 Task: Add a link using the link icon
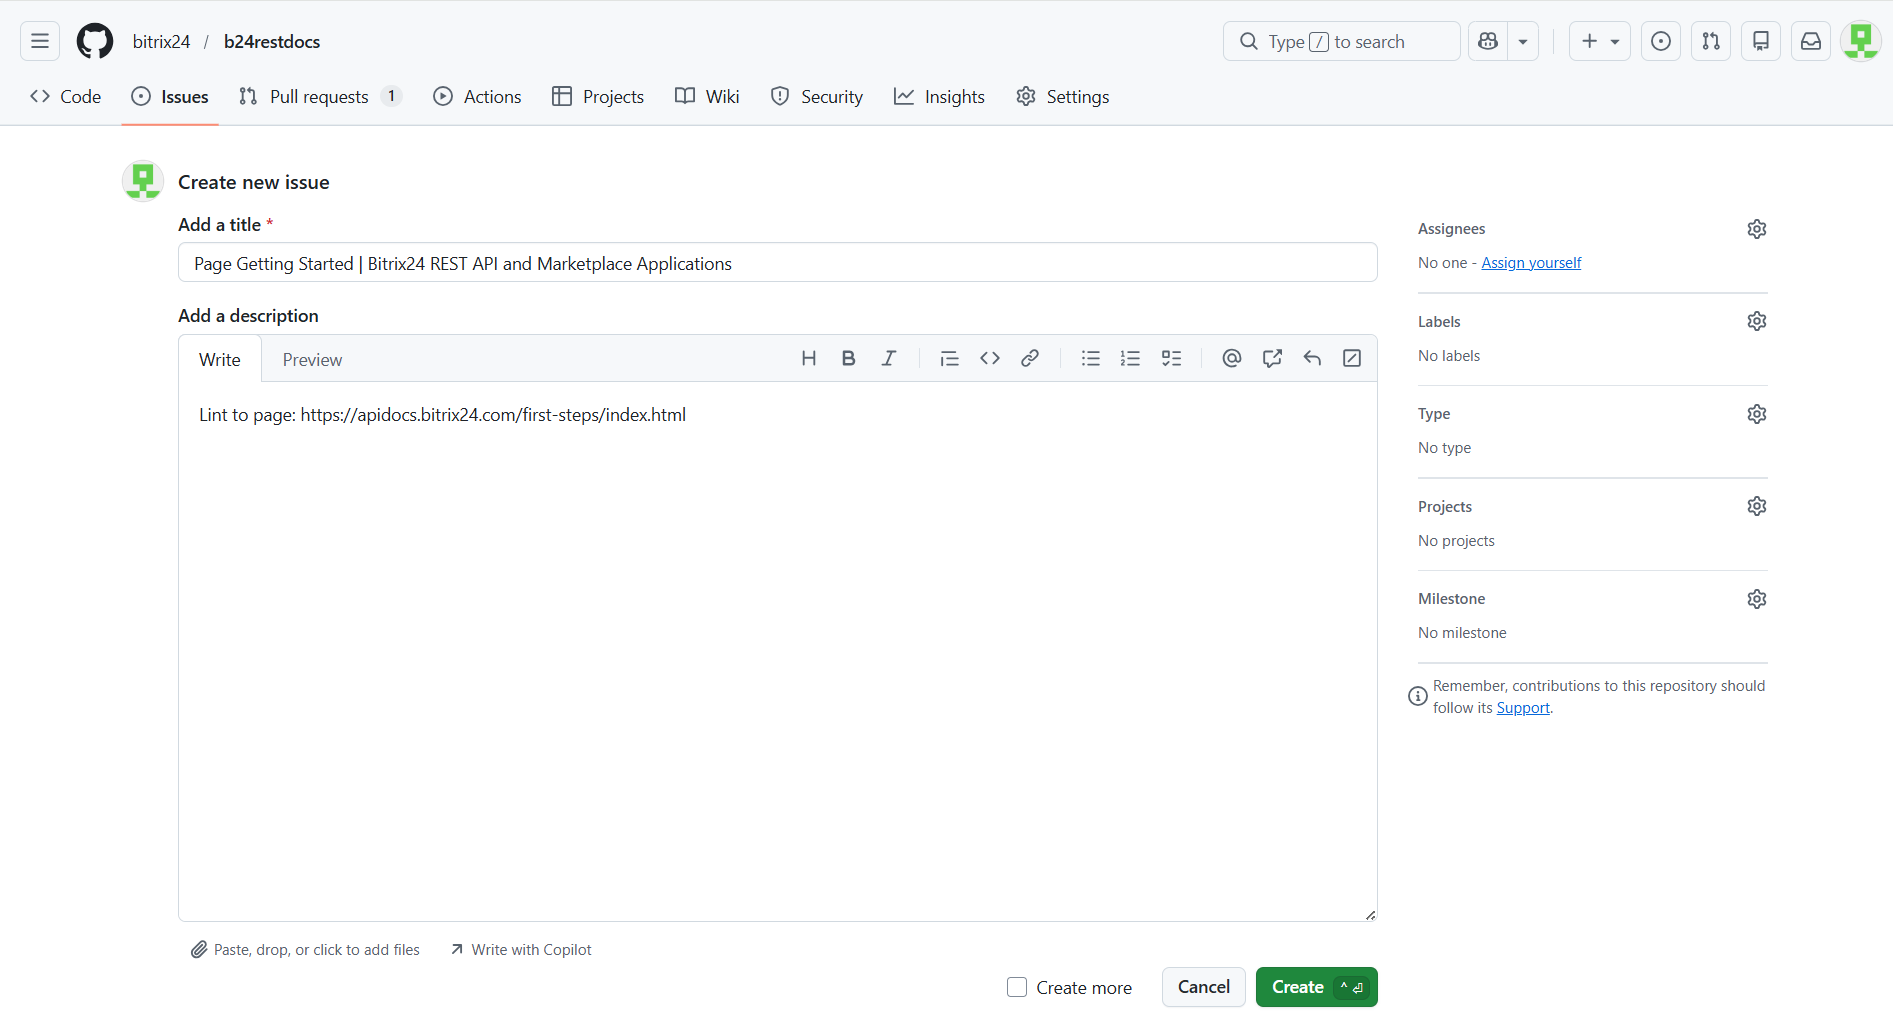pos(1030,359)
